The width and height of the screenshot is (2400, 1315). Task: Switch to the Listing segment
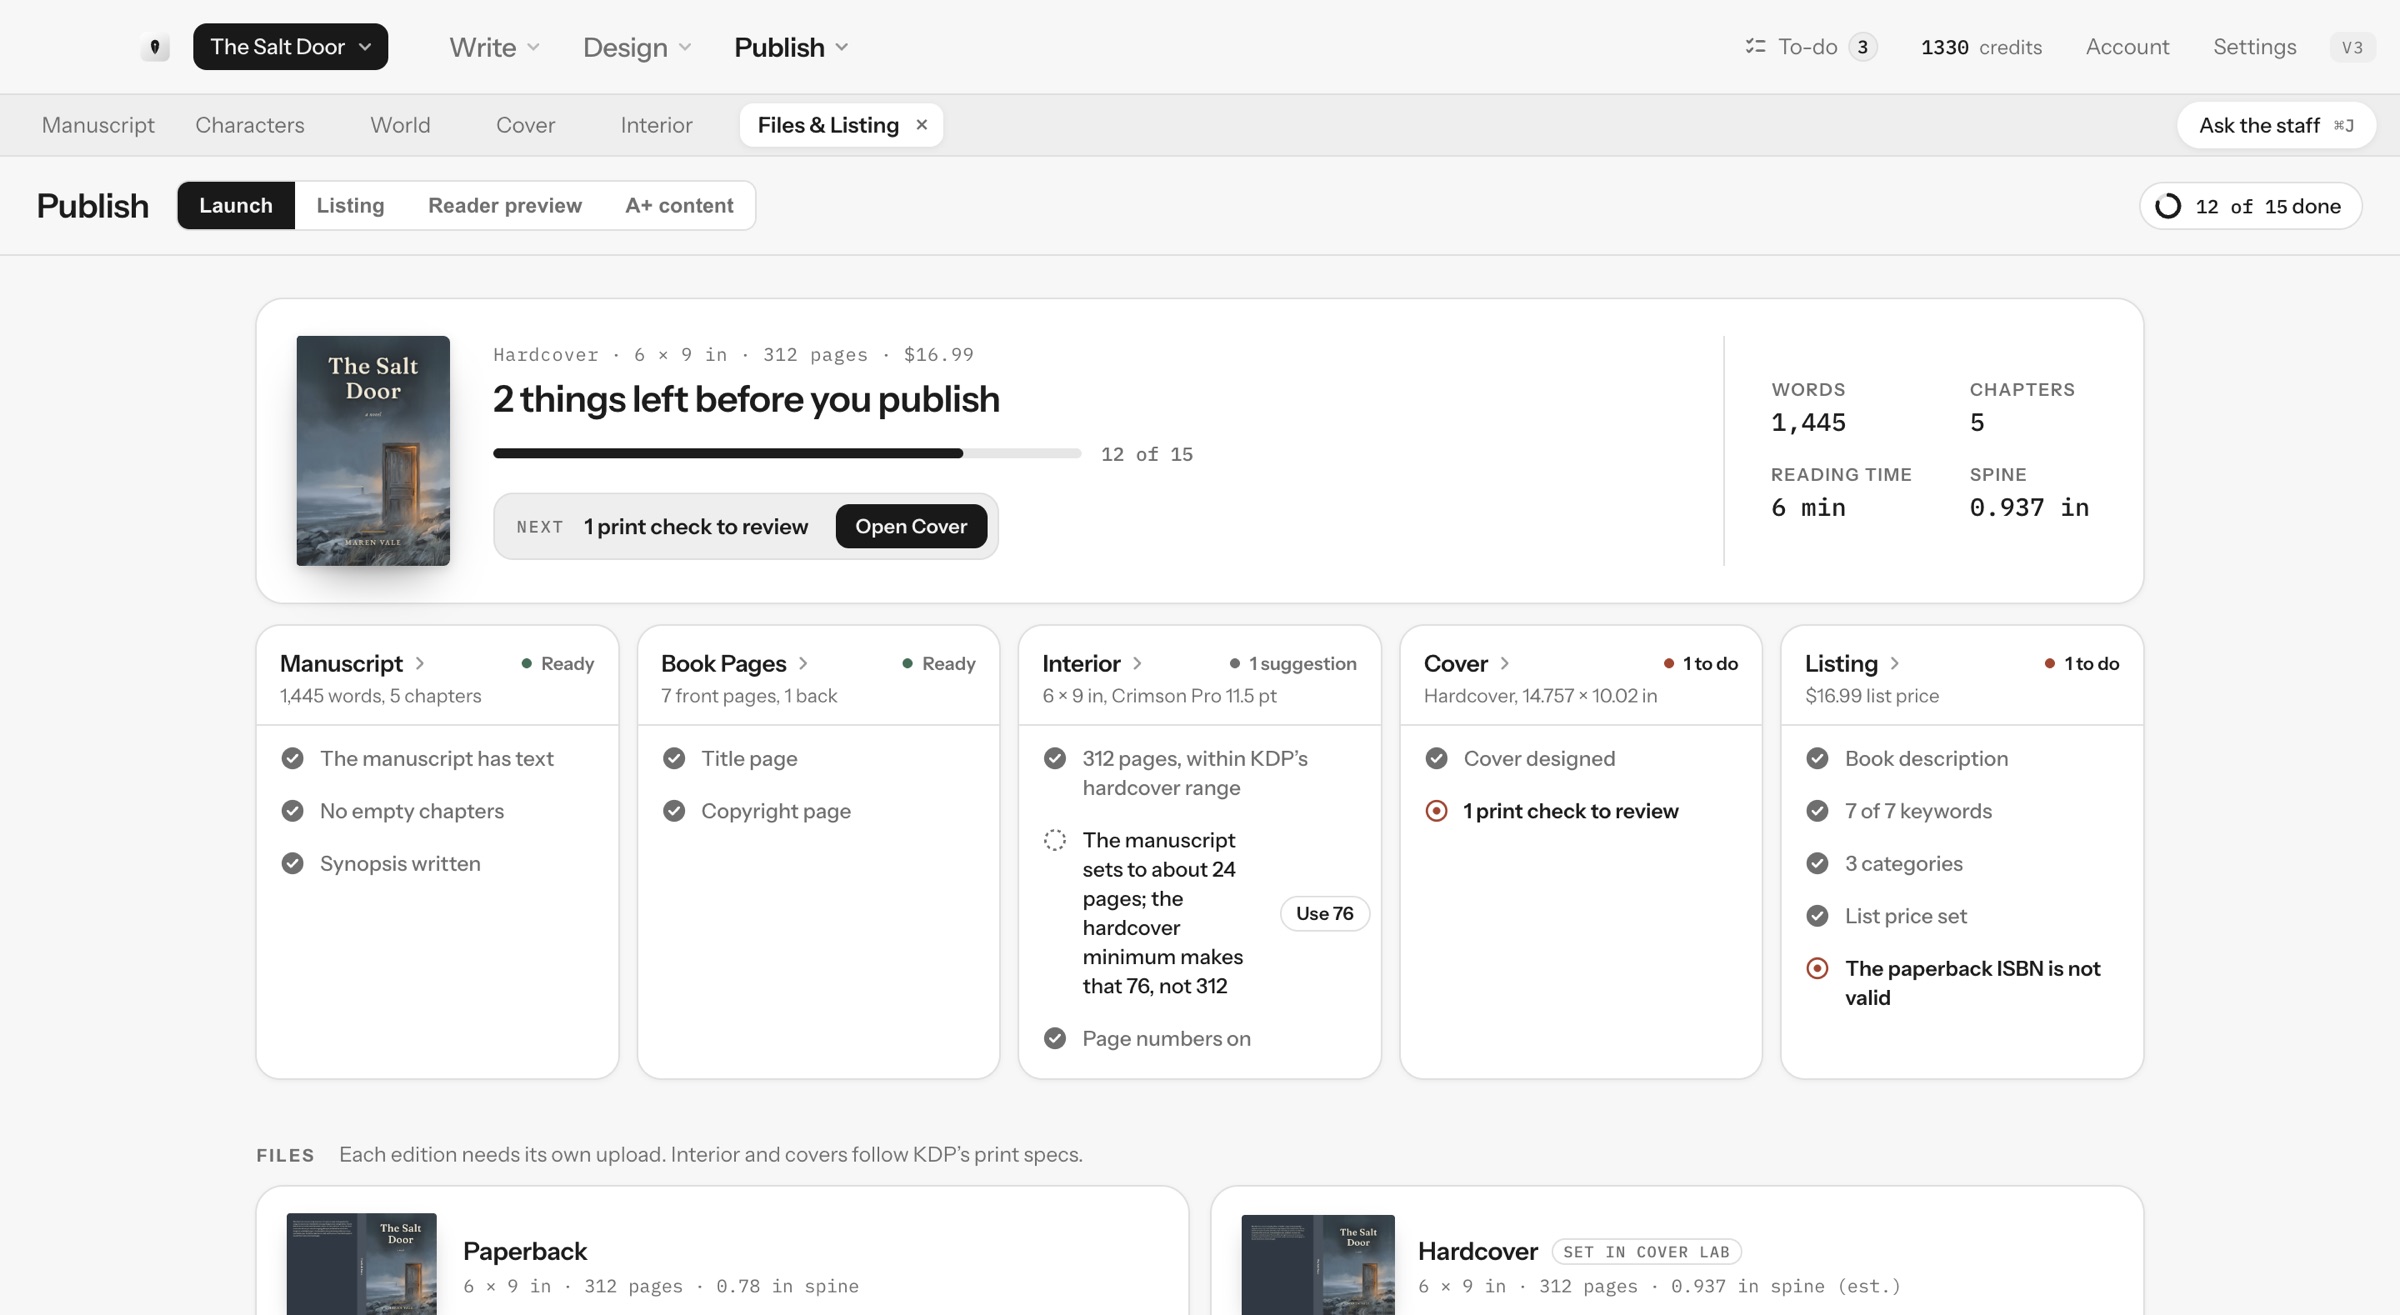[x=350, y=205]
